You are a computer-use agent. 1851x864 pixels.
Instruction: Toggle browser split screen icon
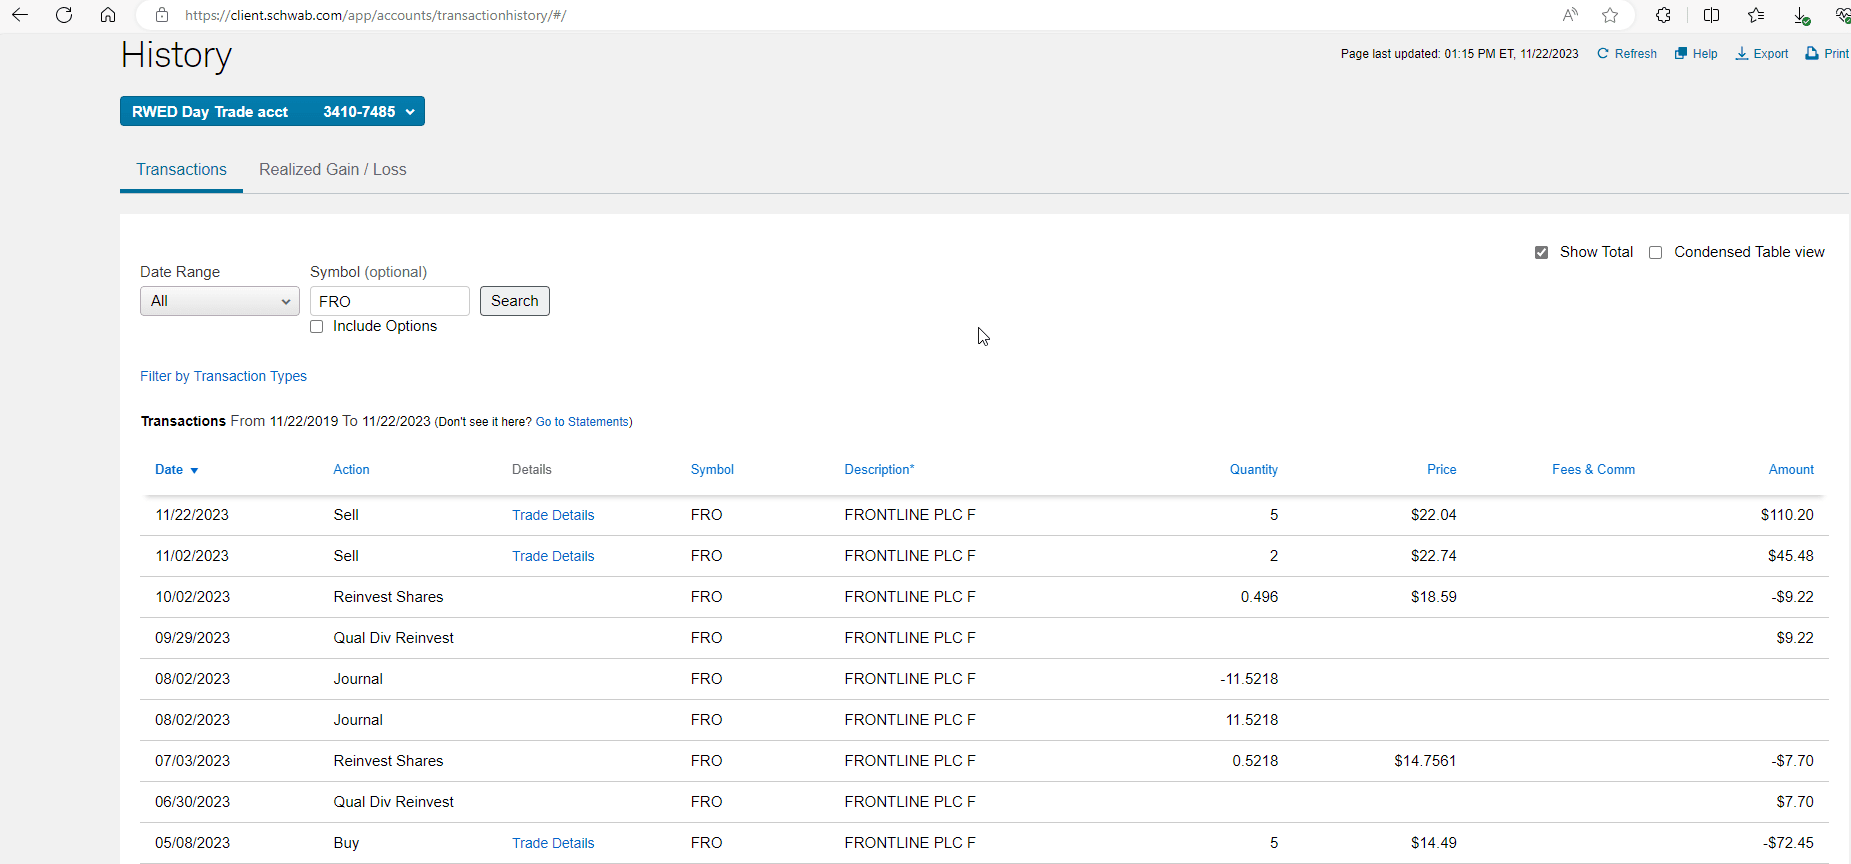point(1711,15)
